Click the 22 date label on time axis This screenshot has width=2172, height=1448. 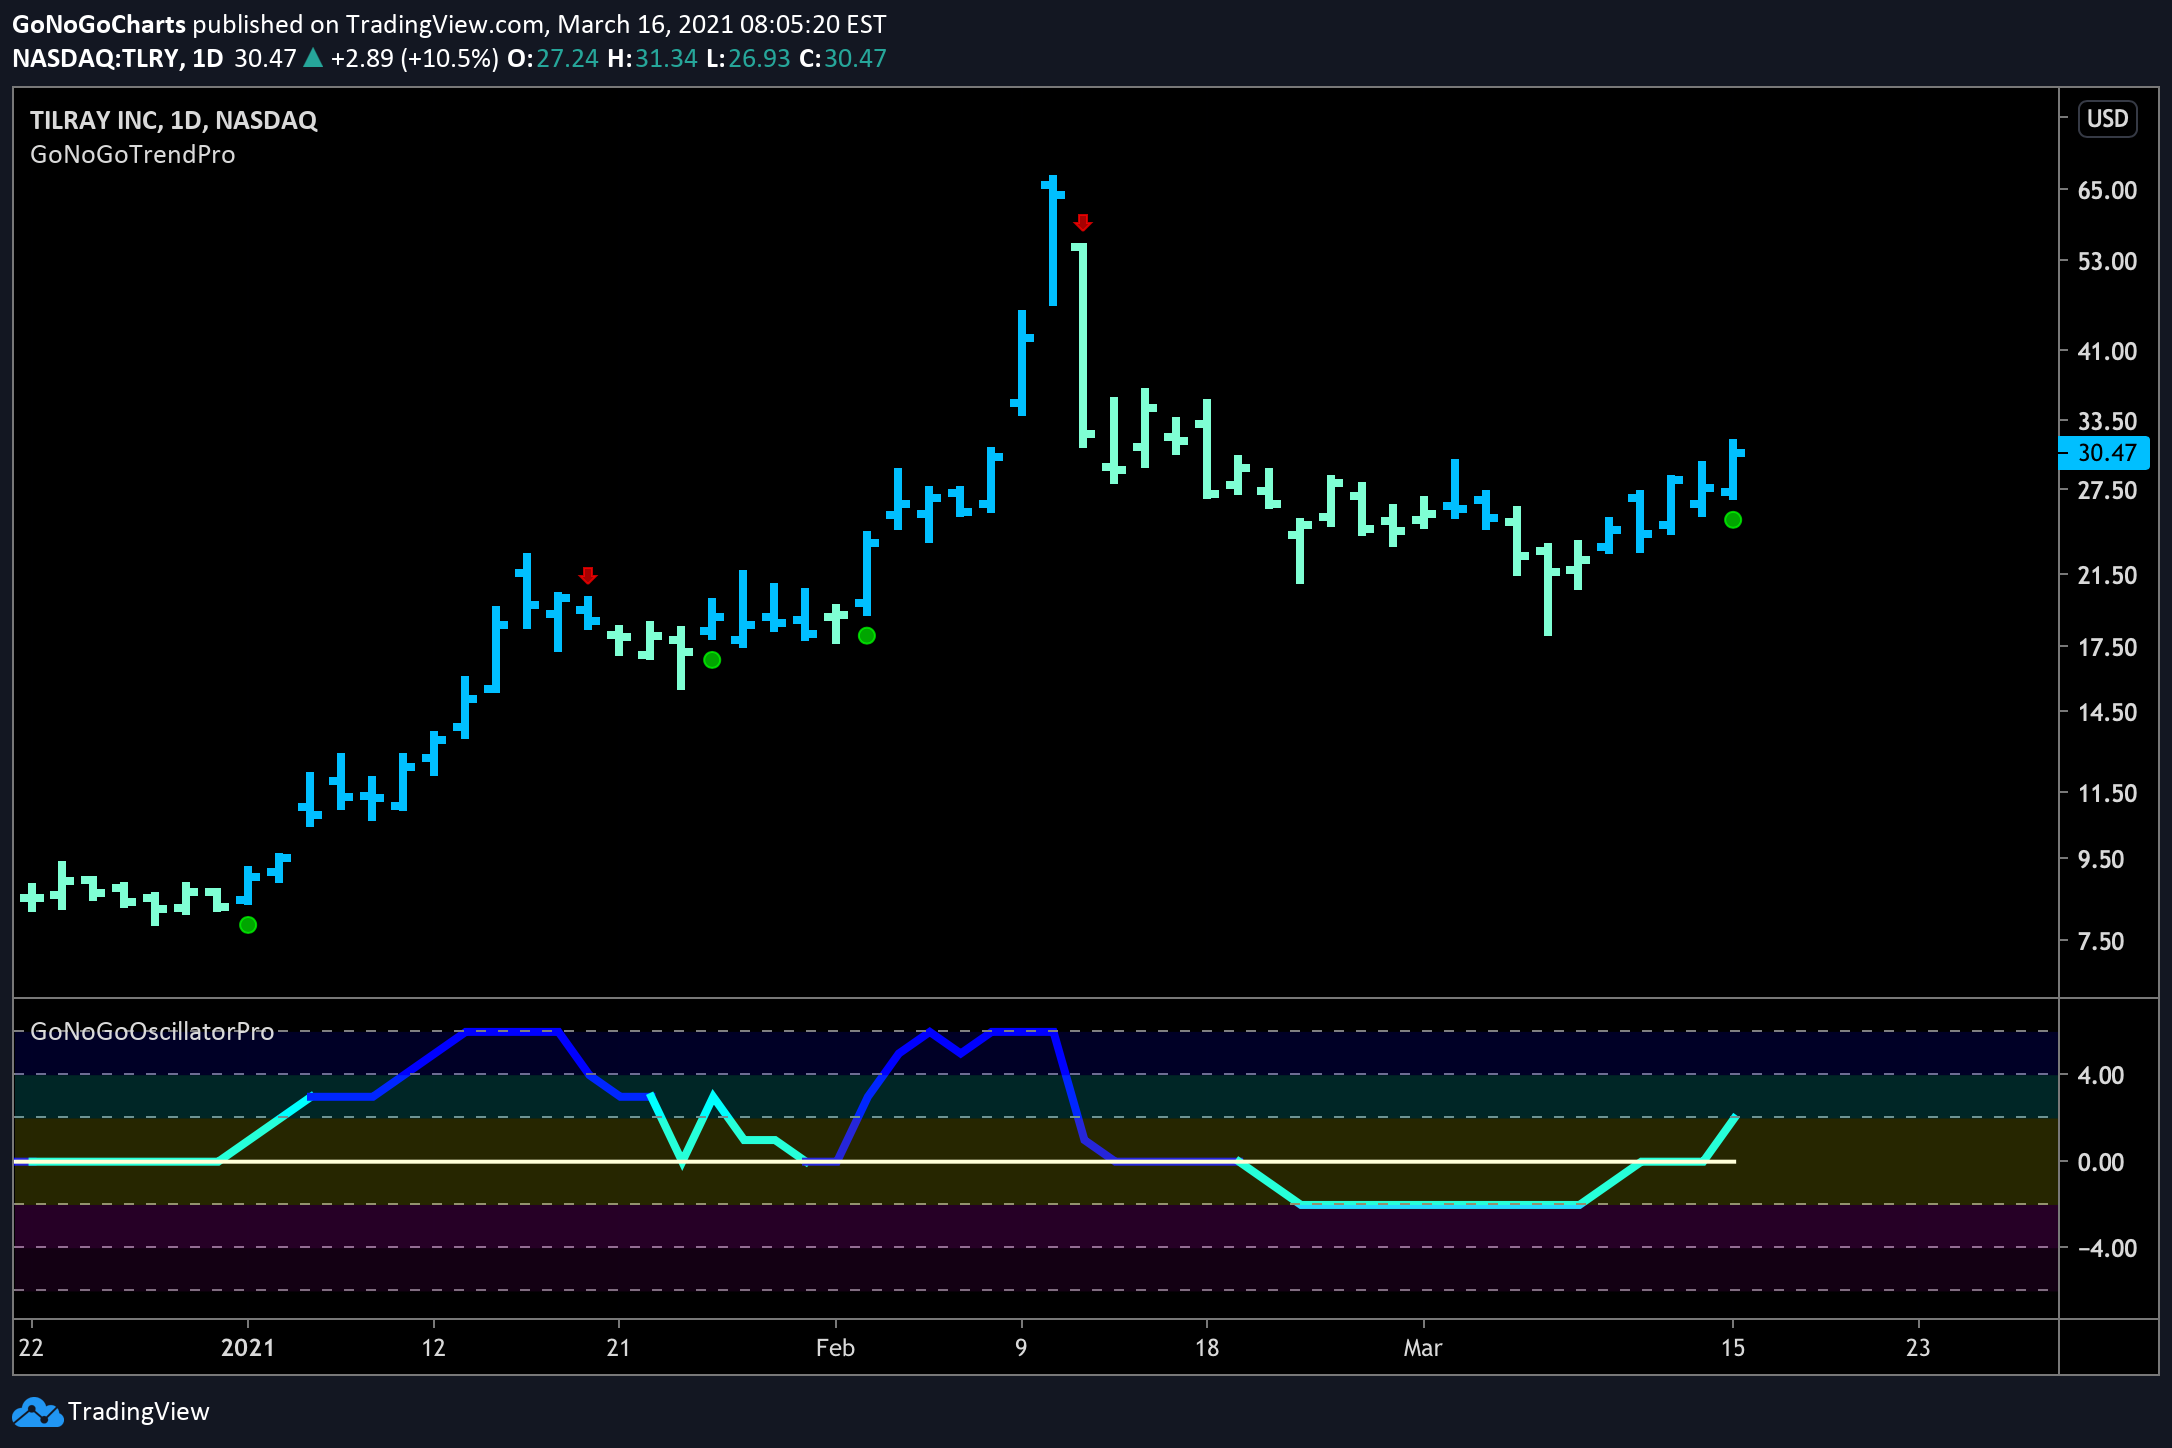[31, 1348]
